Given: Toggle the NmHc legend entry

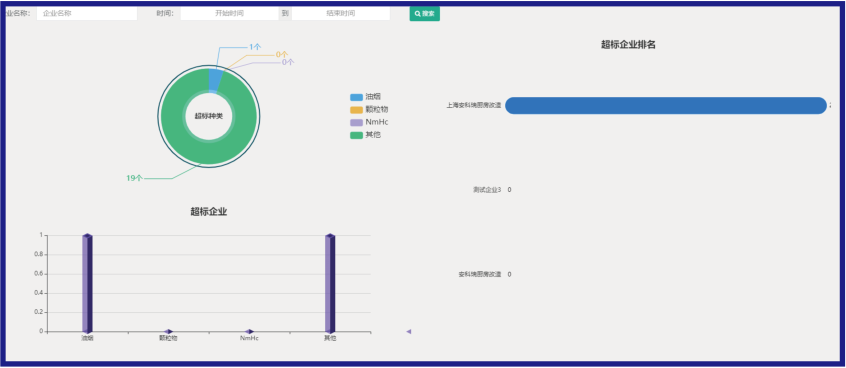Looking at the screenshot, I should pyautogui.click(x=369, y=122).
